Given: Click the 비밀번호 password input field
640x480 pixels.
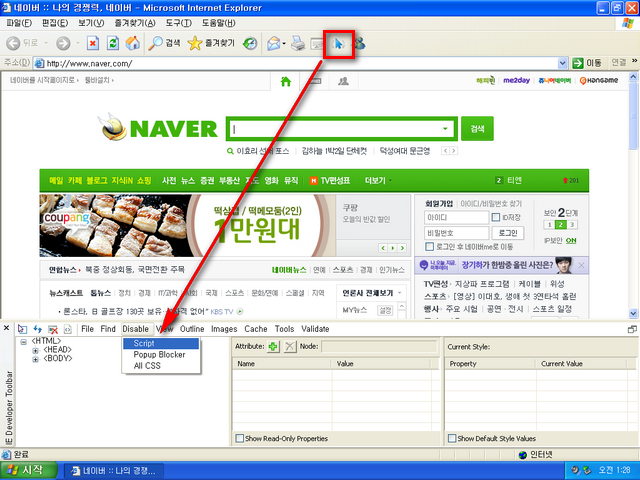Looking at the screenshot, I should (456, 233).
